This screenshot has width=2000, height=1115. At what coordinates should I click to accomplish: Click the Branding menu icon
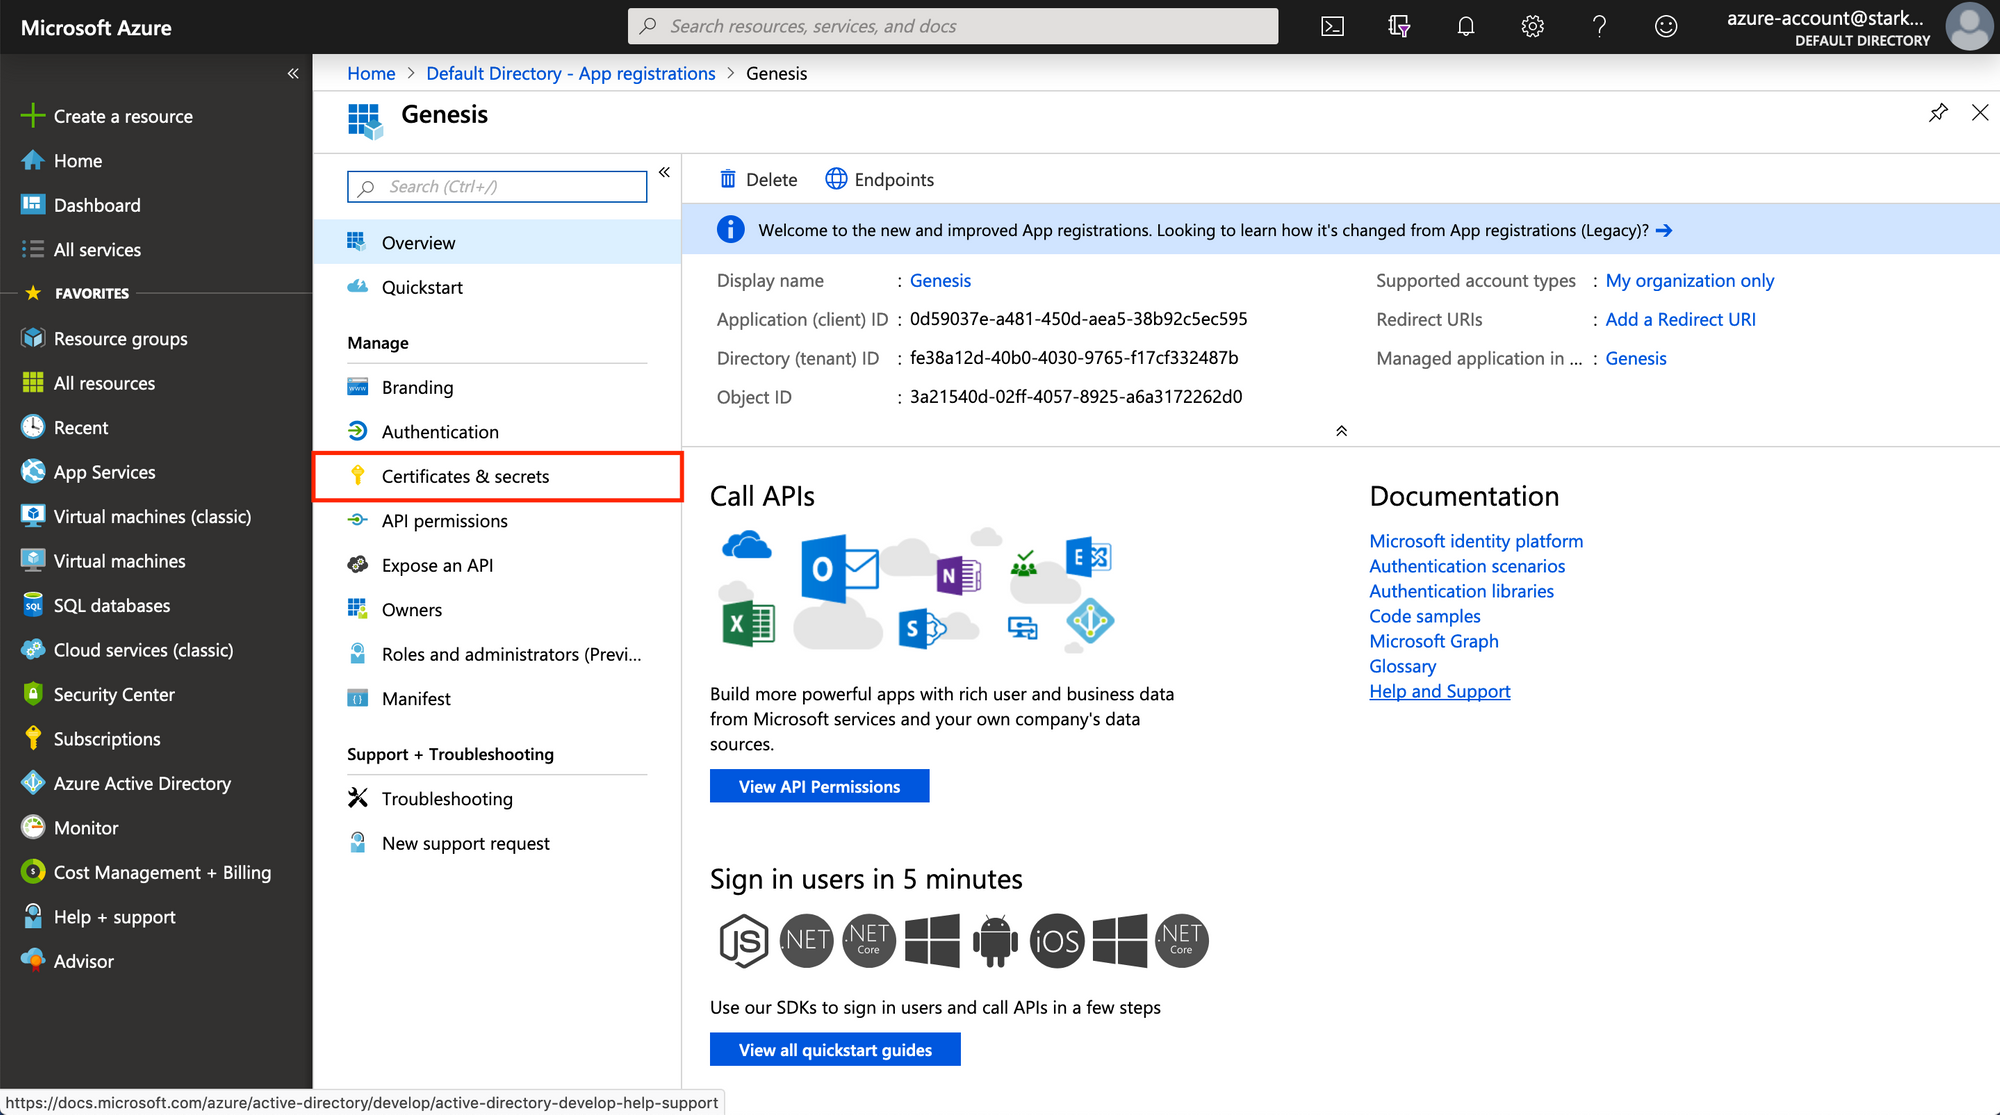coord(357,386)
